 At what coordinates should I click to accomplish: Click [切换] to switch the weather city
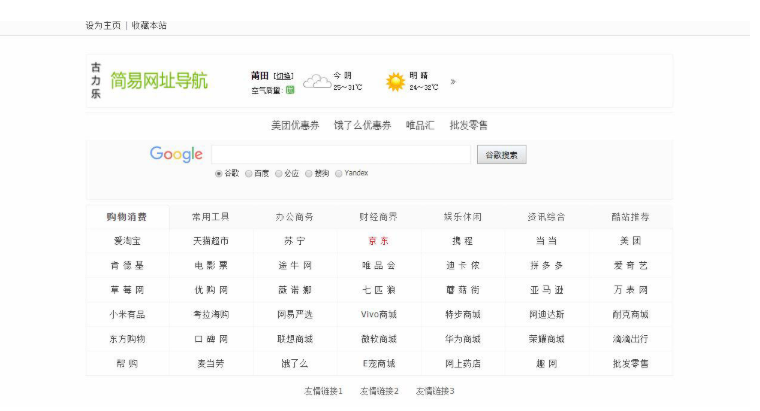click(x=285, y=75)
